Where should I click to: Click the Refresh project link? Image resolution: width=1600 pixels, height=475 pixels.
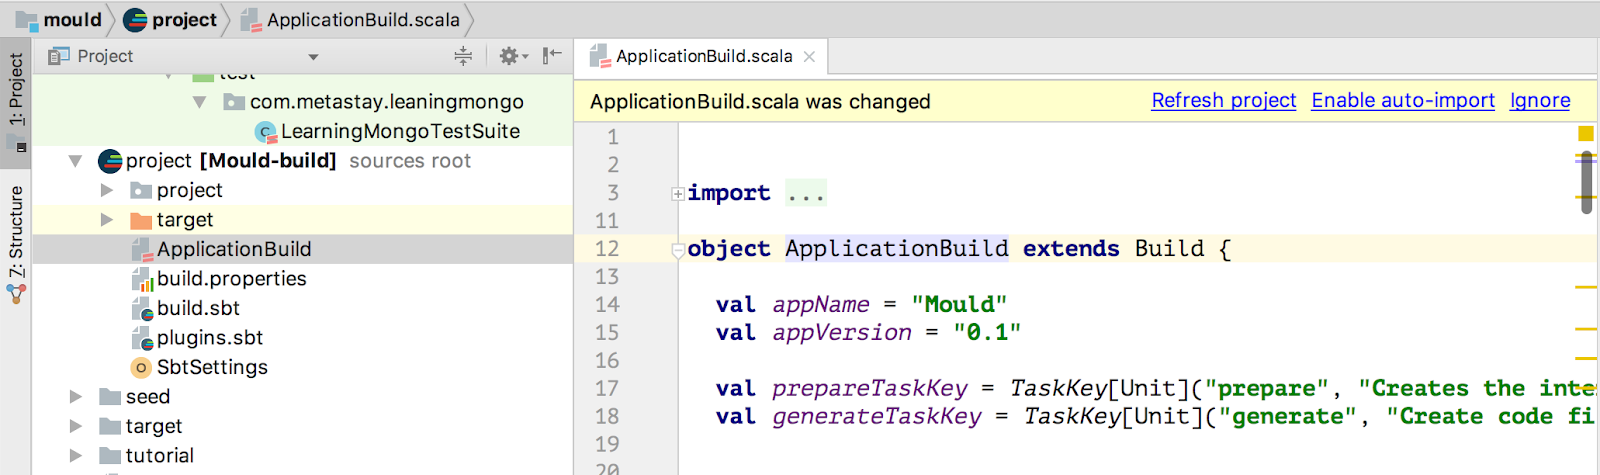1223,101
